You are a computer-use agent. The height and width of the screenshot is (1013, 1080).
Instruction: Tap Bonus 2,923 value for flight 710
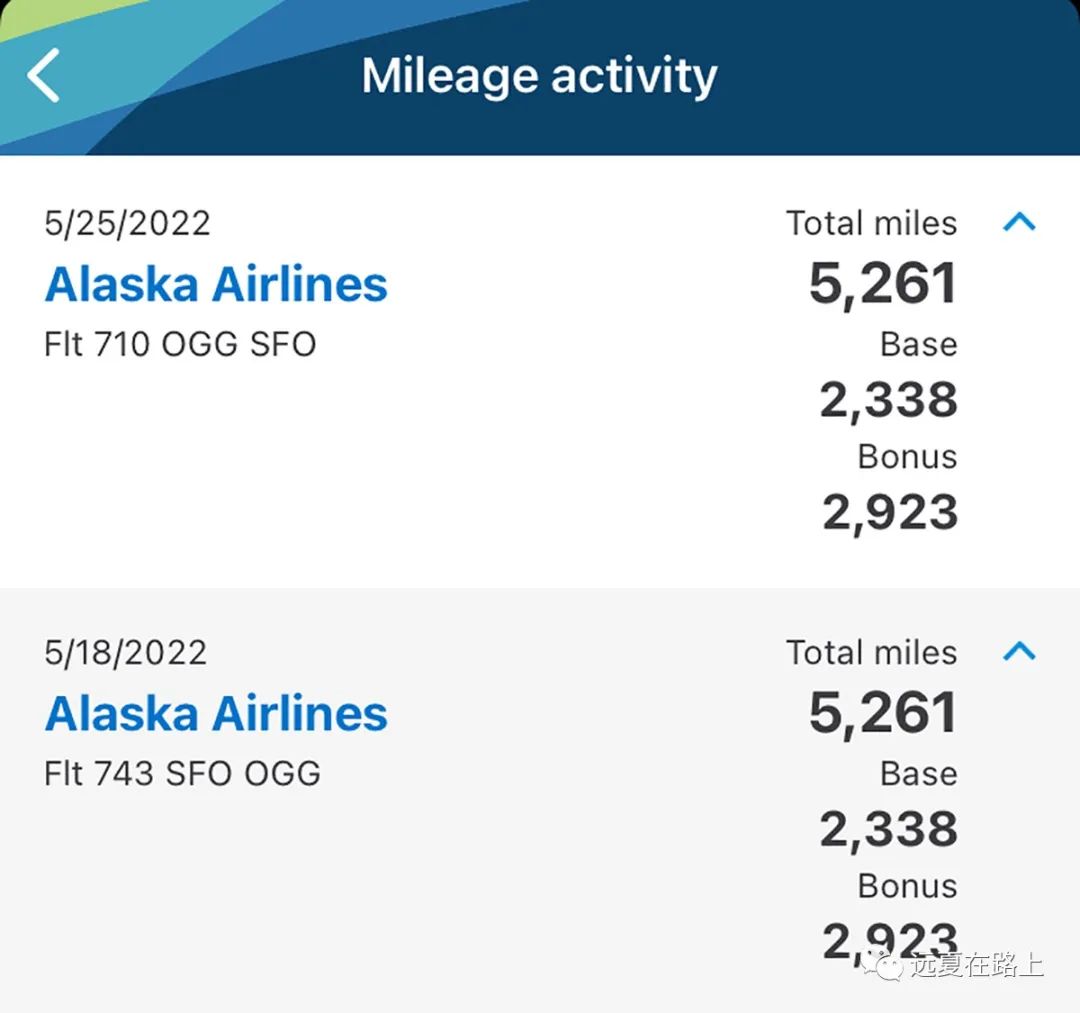point(890,512)
